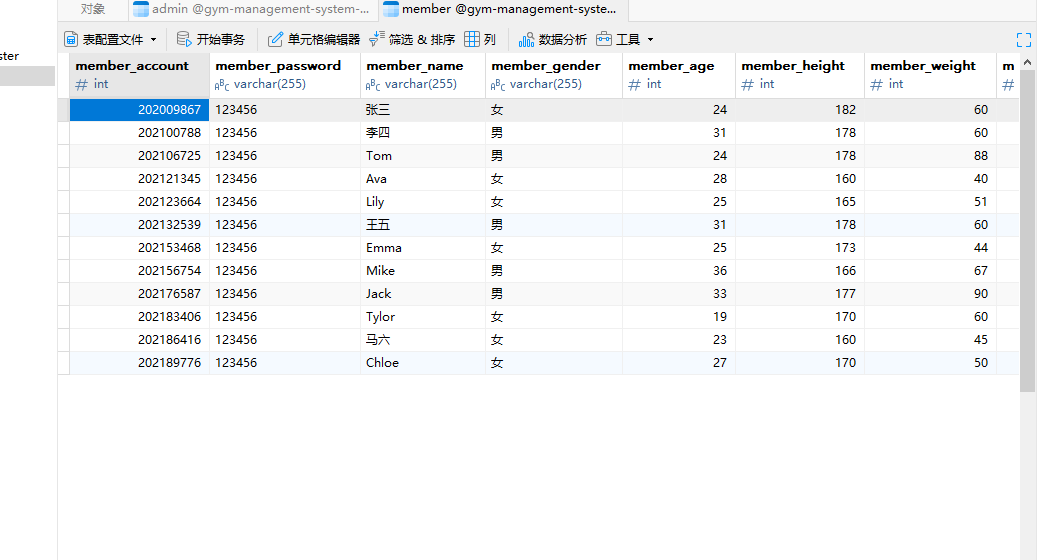1046x560 pixels.
Task: Switch to the admin @gym-management-system tab
Action: 253,9
